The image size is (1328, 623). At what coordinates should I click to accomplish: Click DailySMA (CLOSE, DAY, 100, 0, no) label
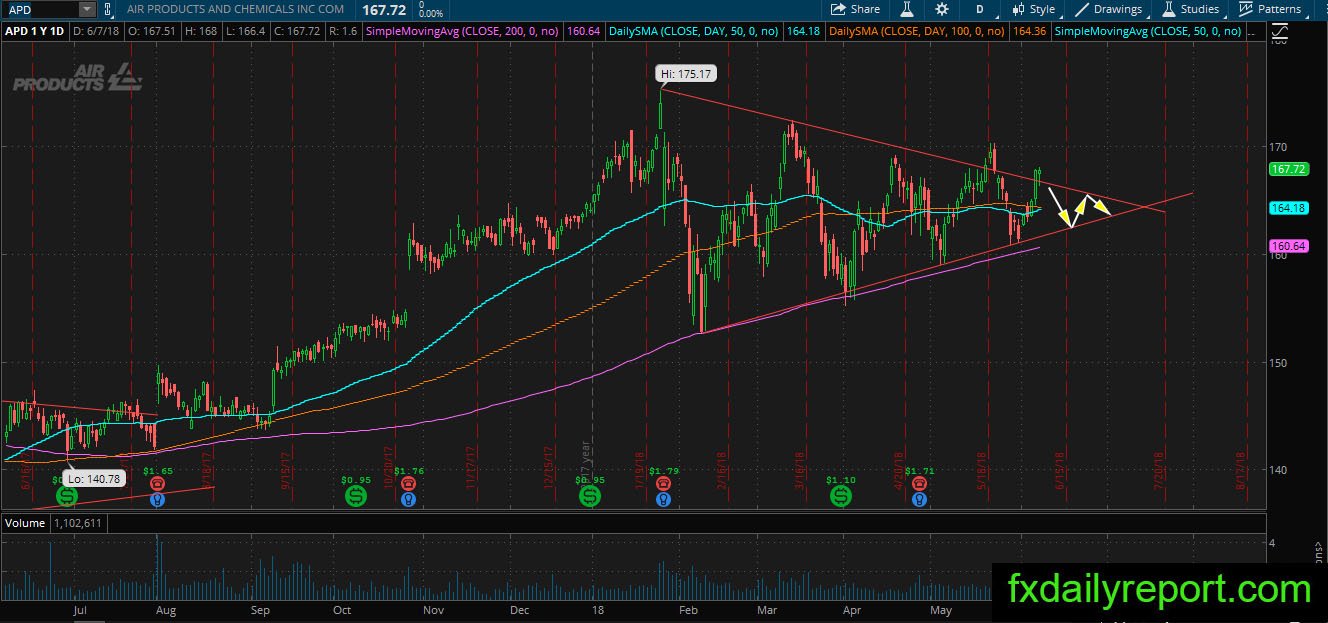point(917,32)
